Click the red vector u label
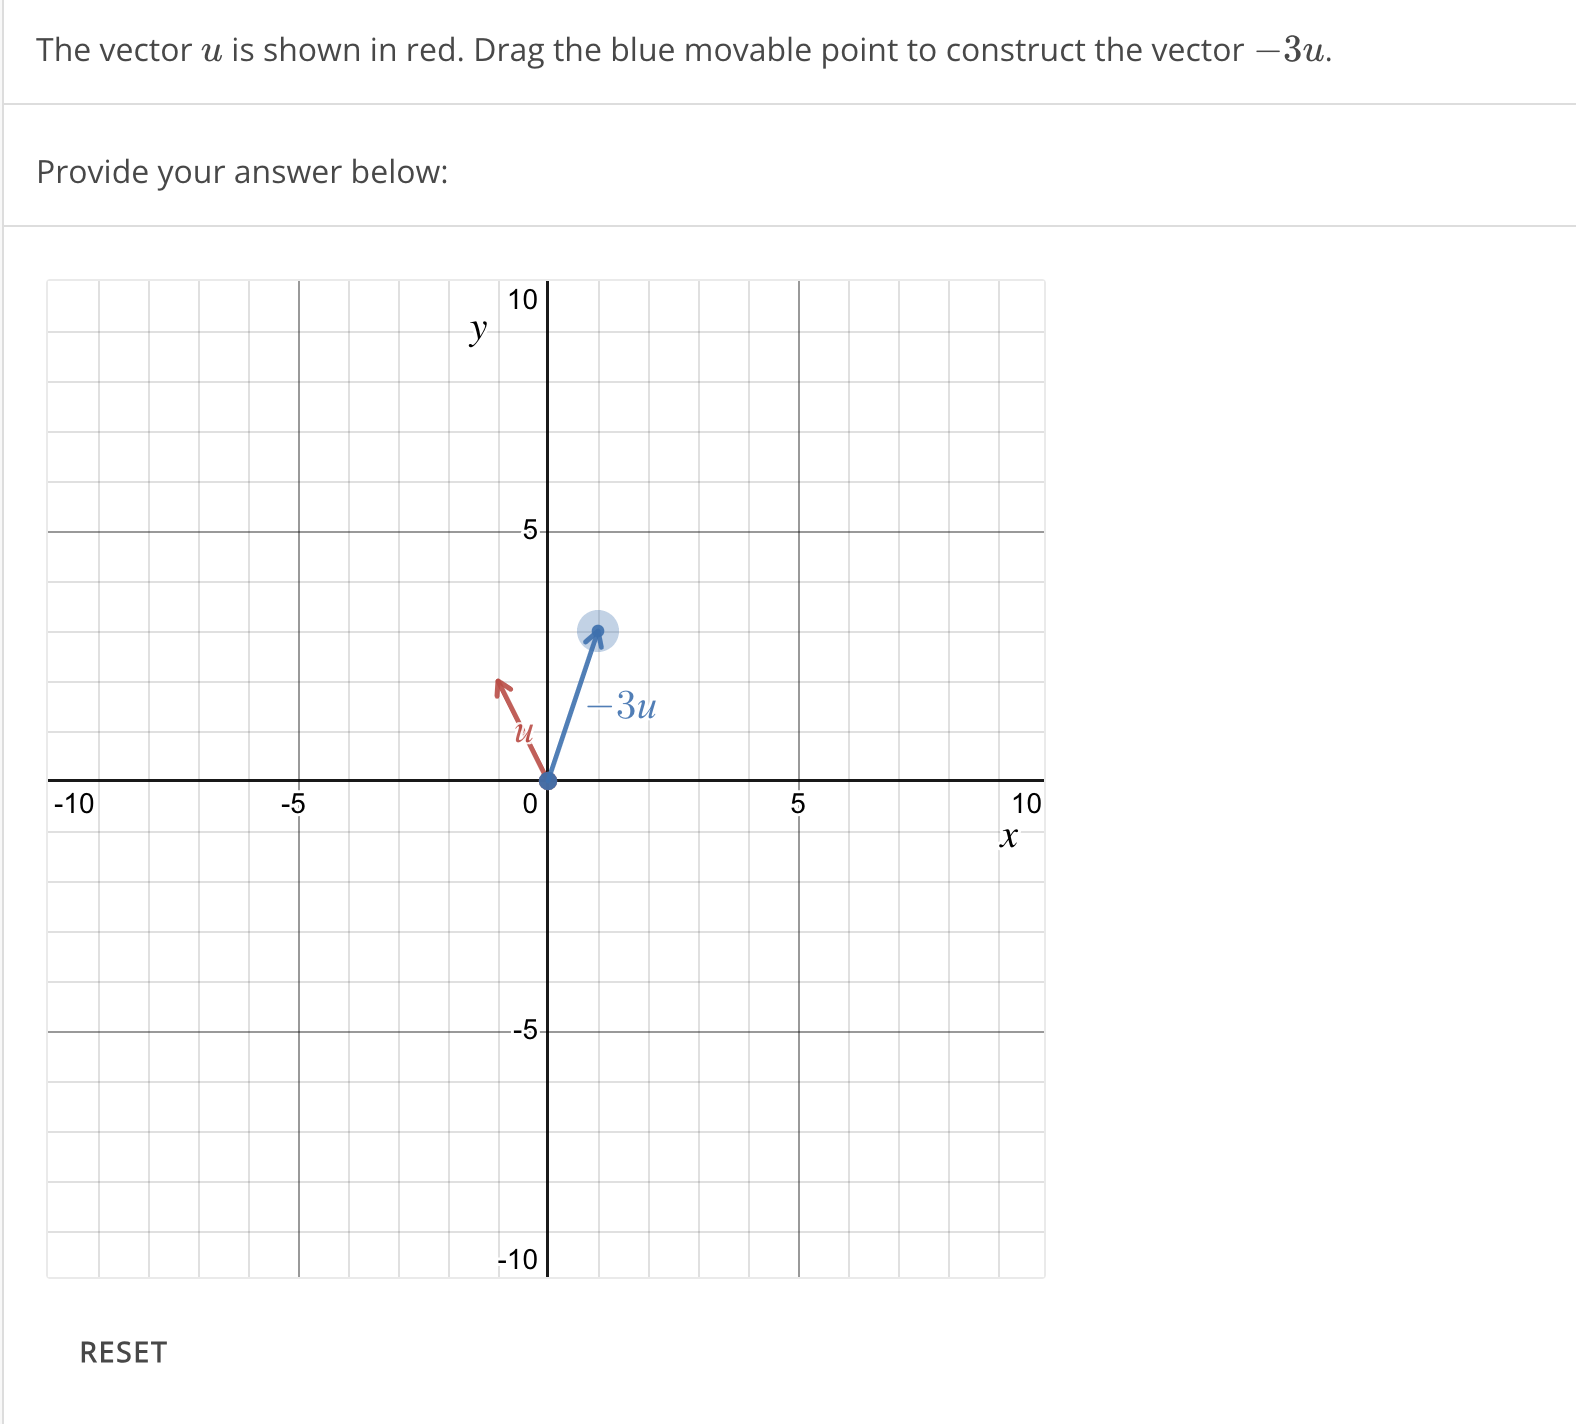The width and height of the screenshot is (1576, 1424). [x=524, y=733]
